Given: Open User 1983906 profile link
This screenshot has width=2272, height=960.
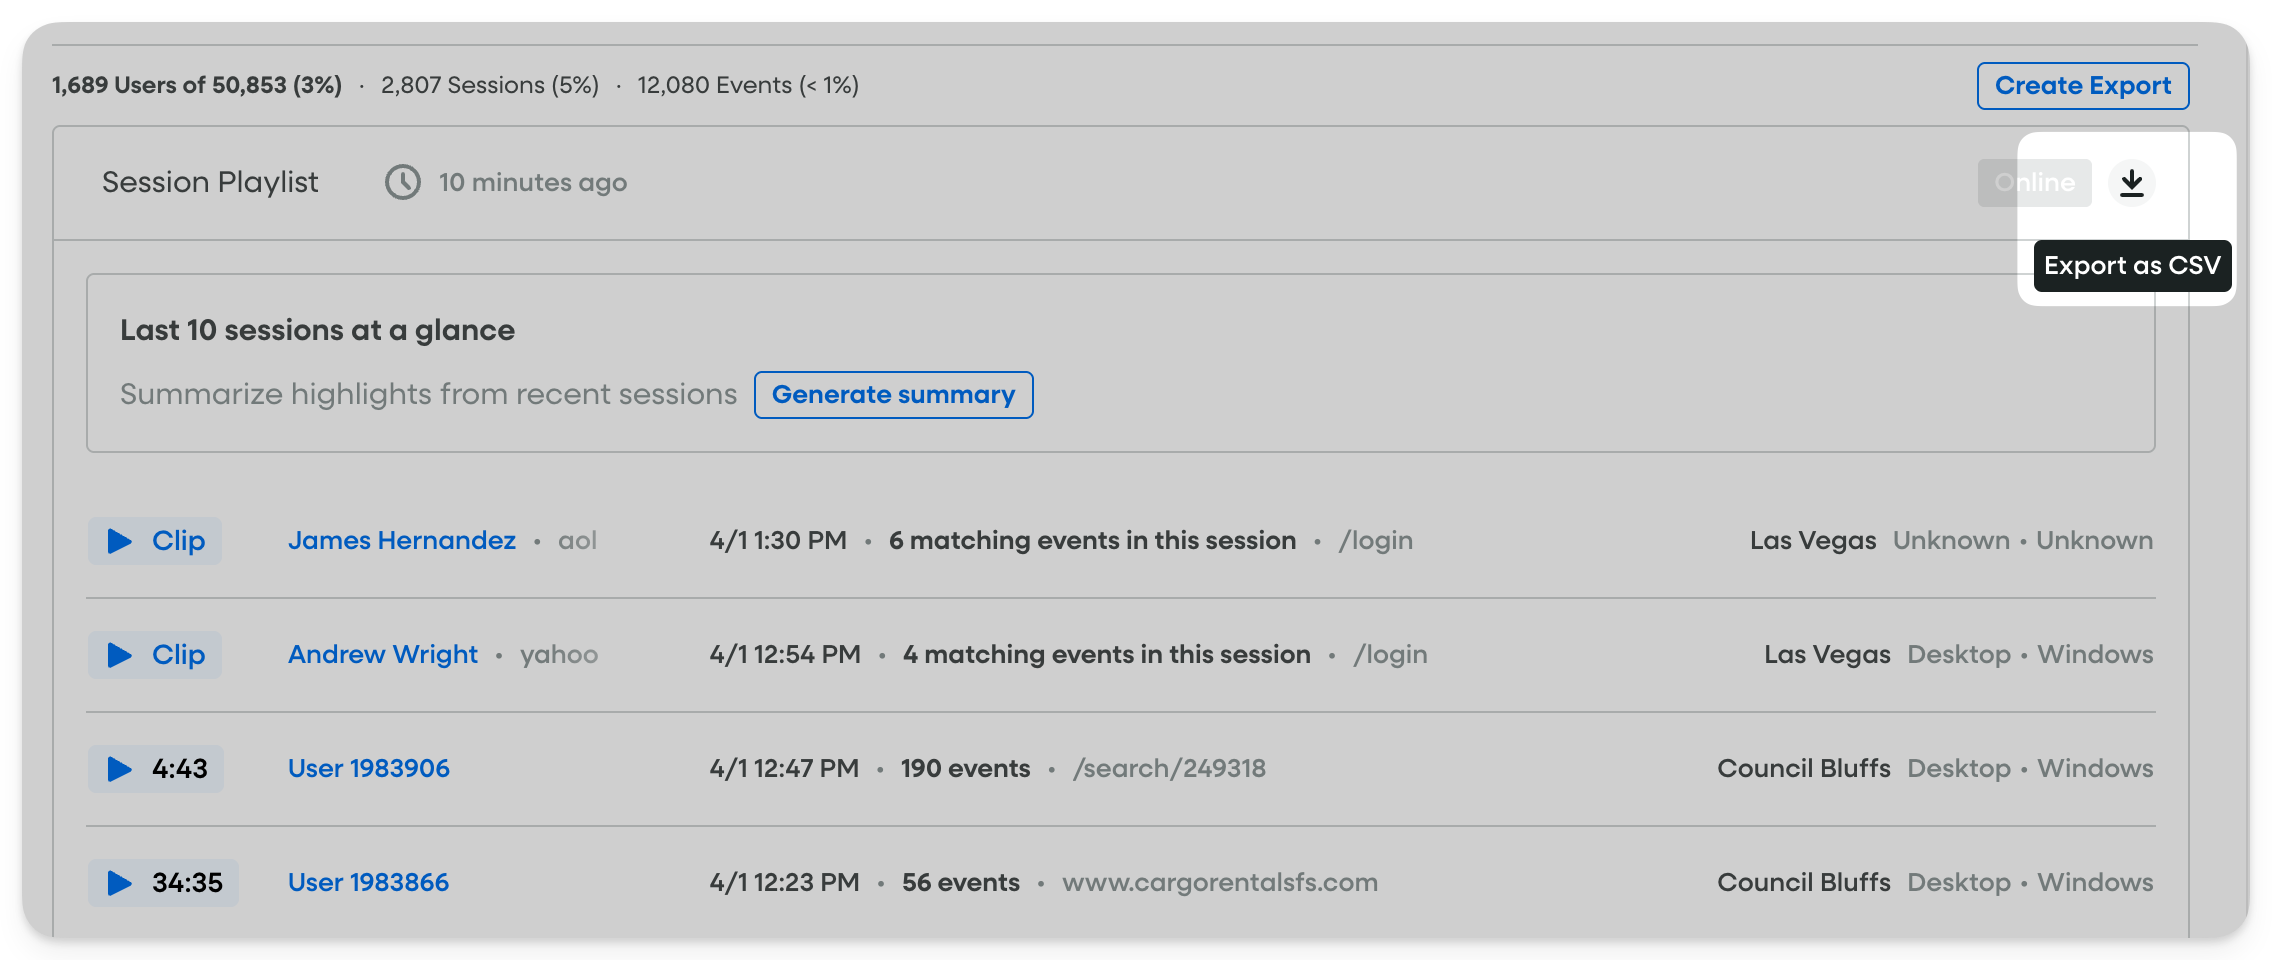Looking at the screenshot, I should click(369, 769).
